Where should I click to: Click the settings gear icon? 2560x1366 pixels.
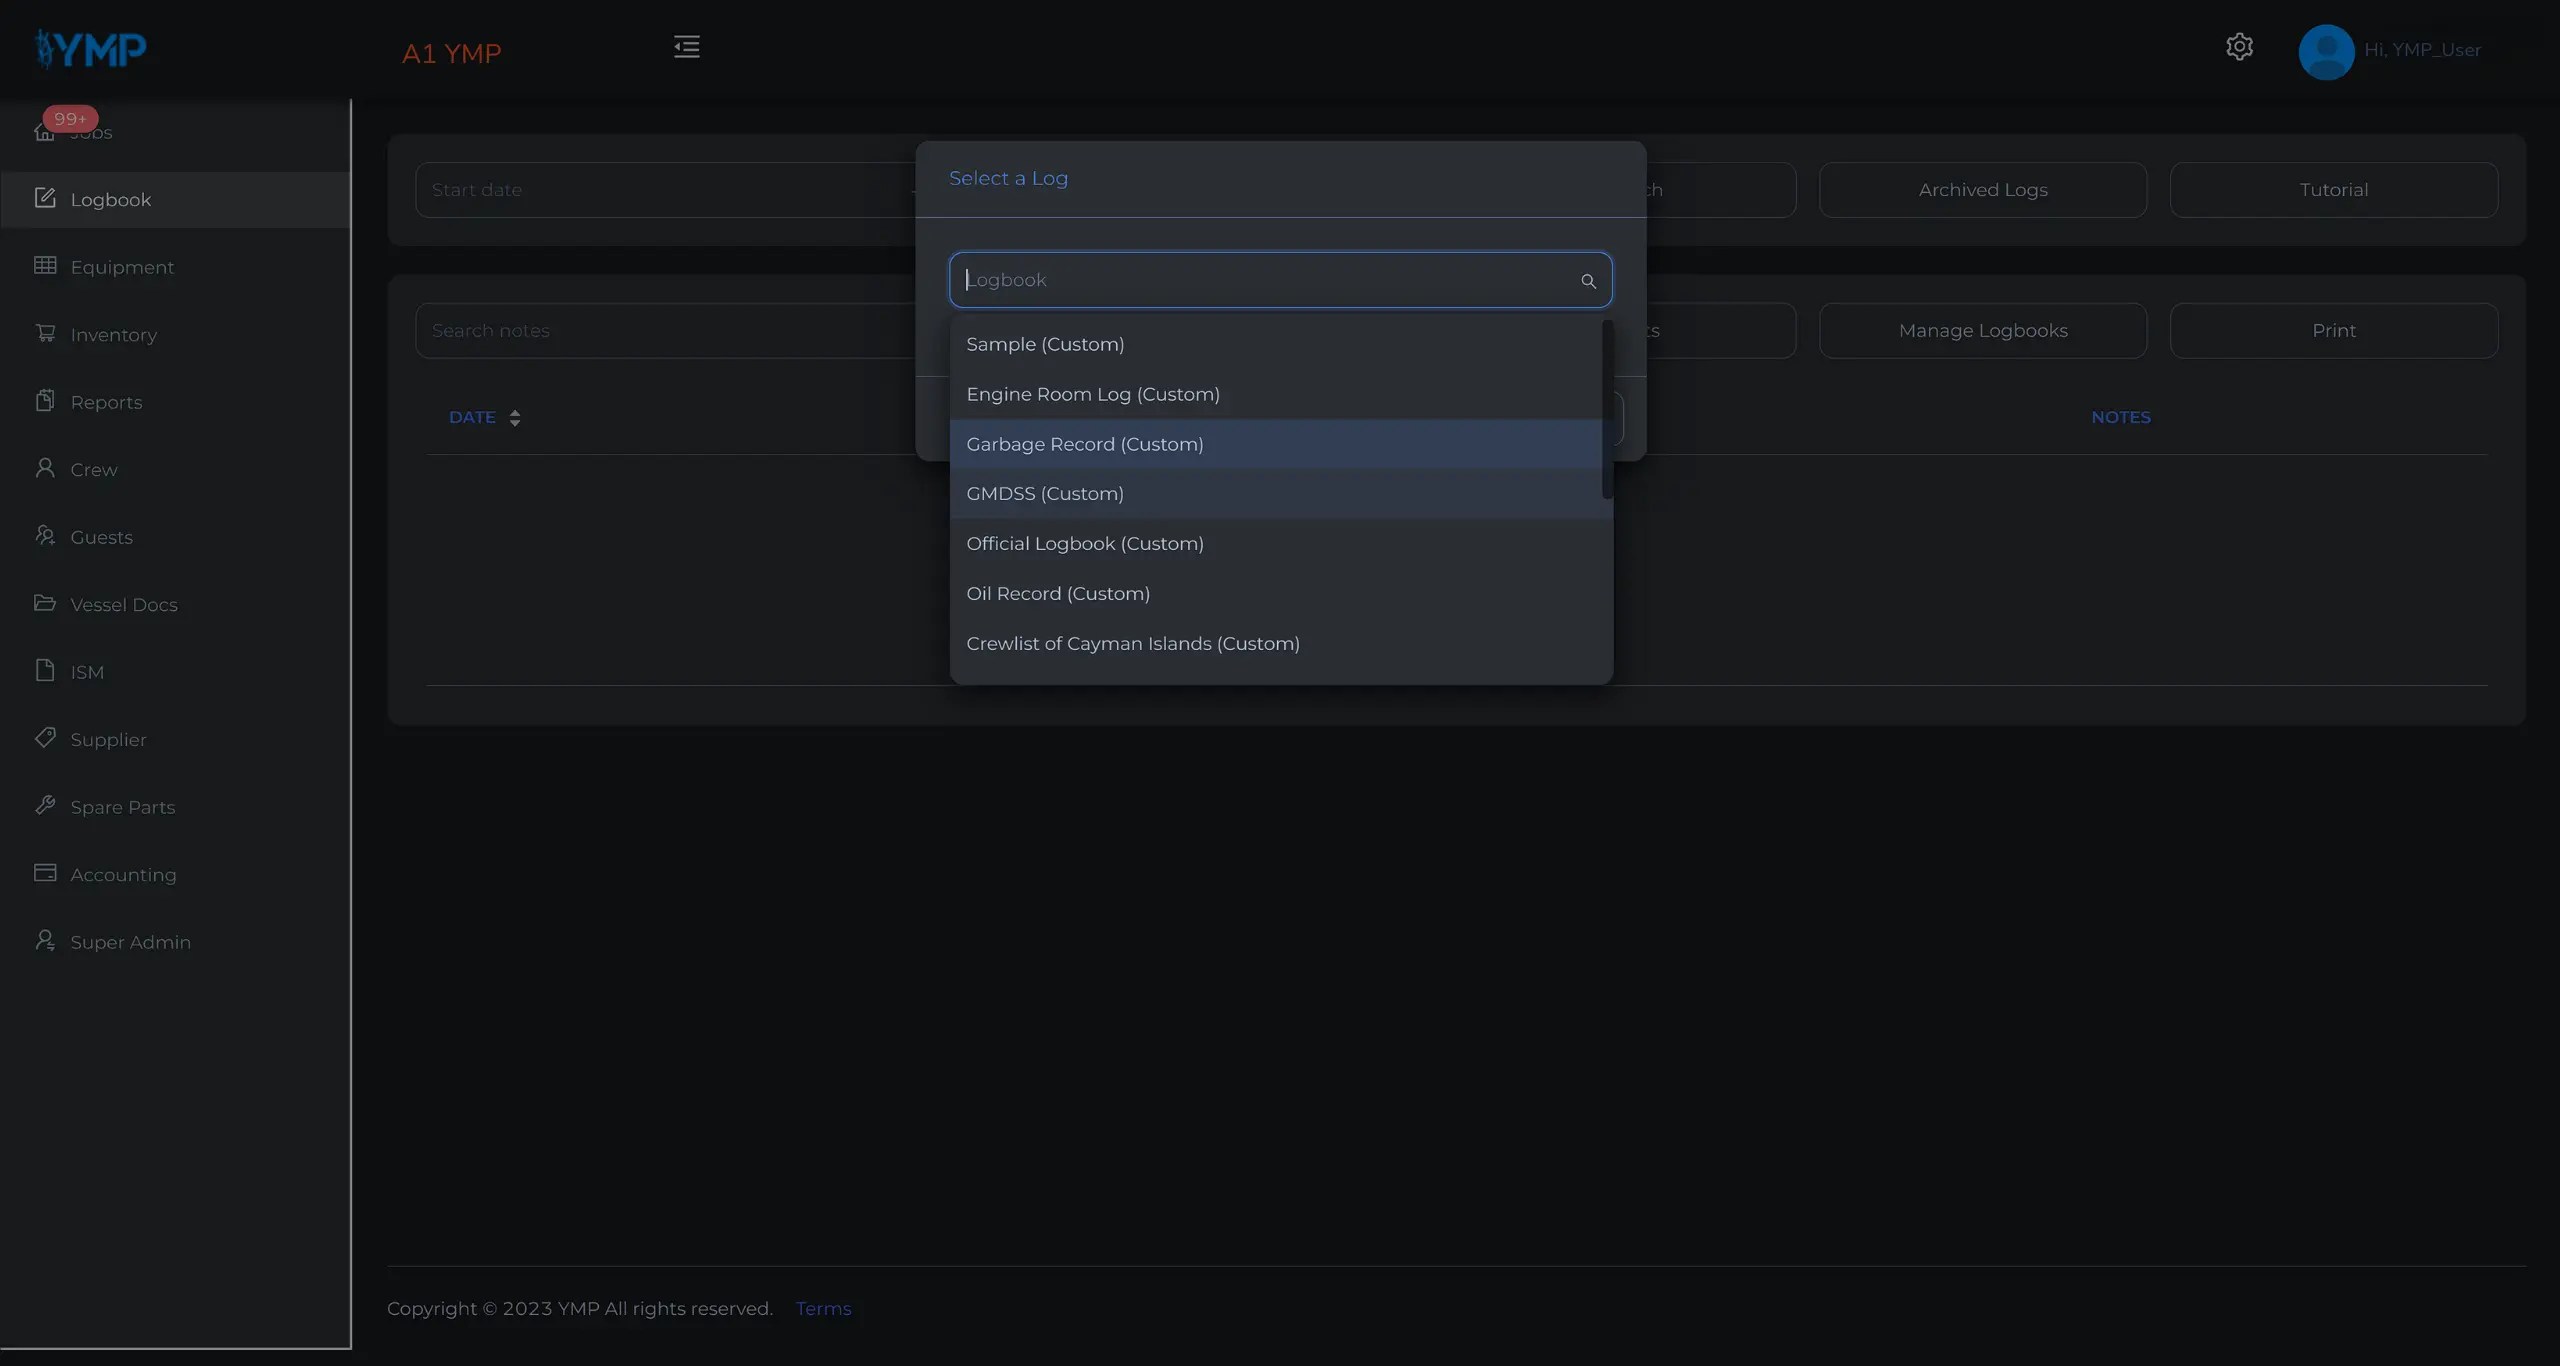click(2239, 47)
